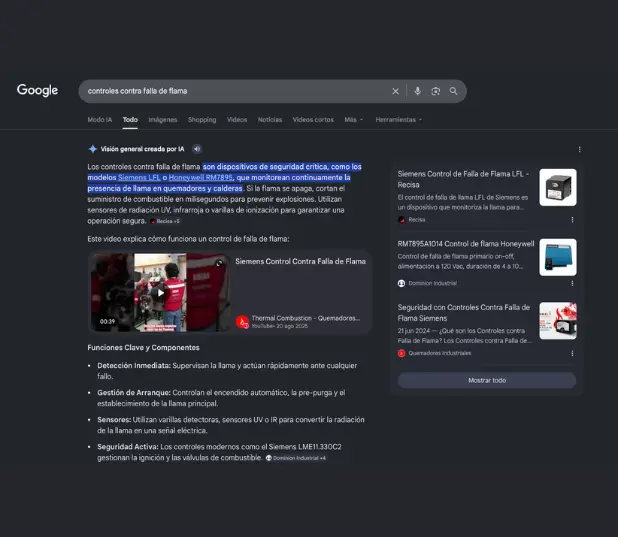Open the Imágenes tab
The height and width of the screenshot is (537, 618).
(163, 119)
